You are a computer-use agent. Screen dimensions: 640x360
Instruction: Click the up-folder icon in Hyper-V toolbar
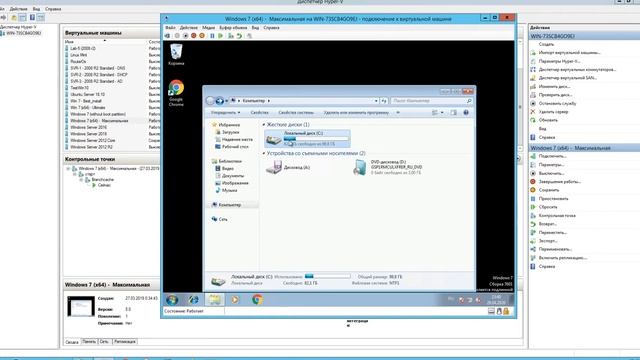14,18
